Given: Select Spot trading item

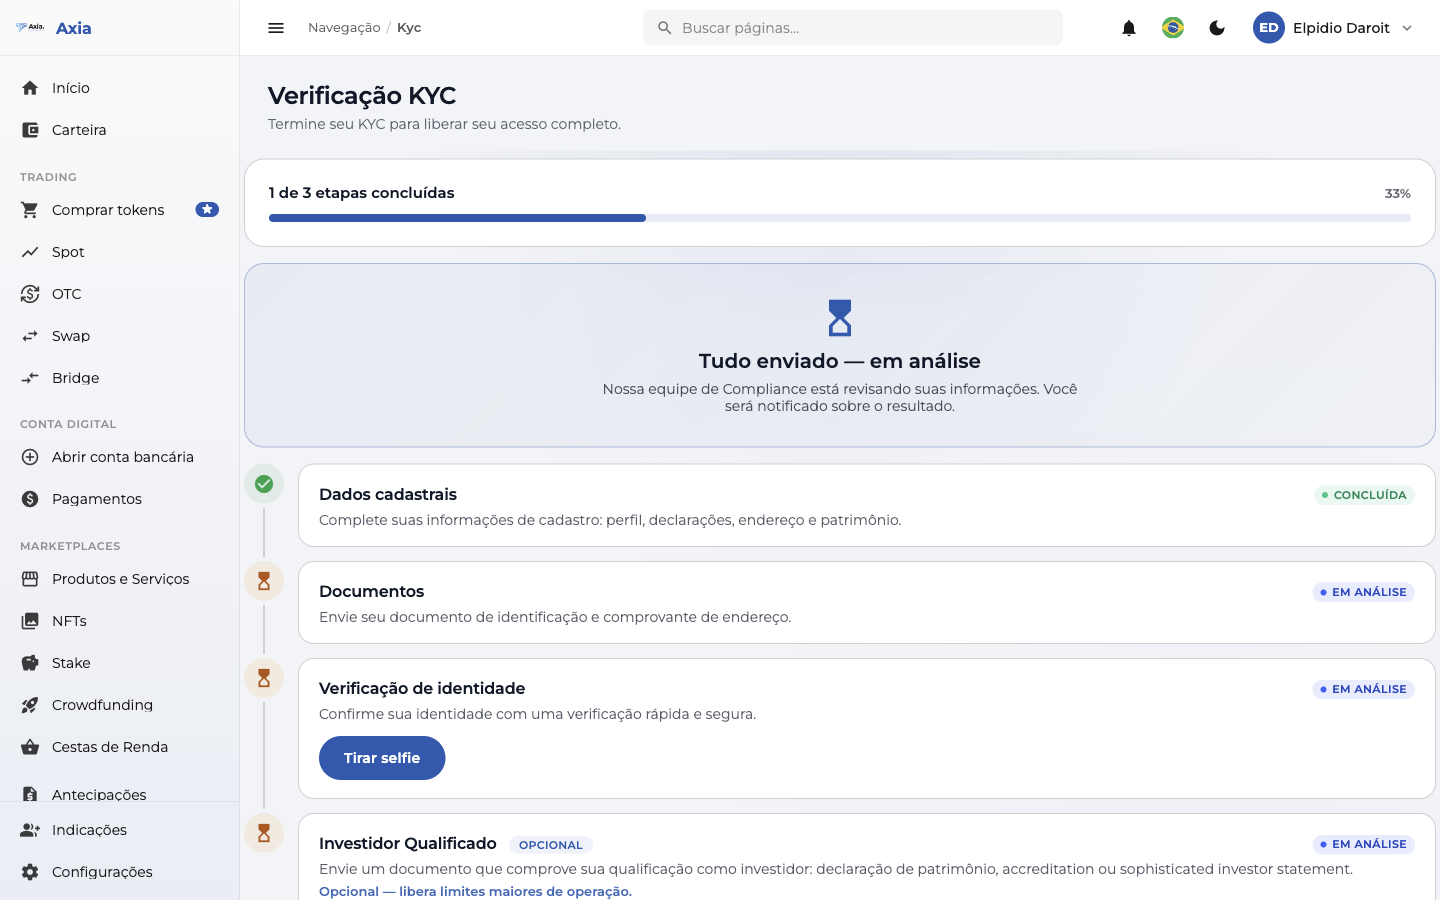Looking at the screenshot, I should point(120,252).
